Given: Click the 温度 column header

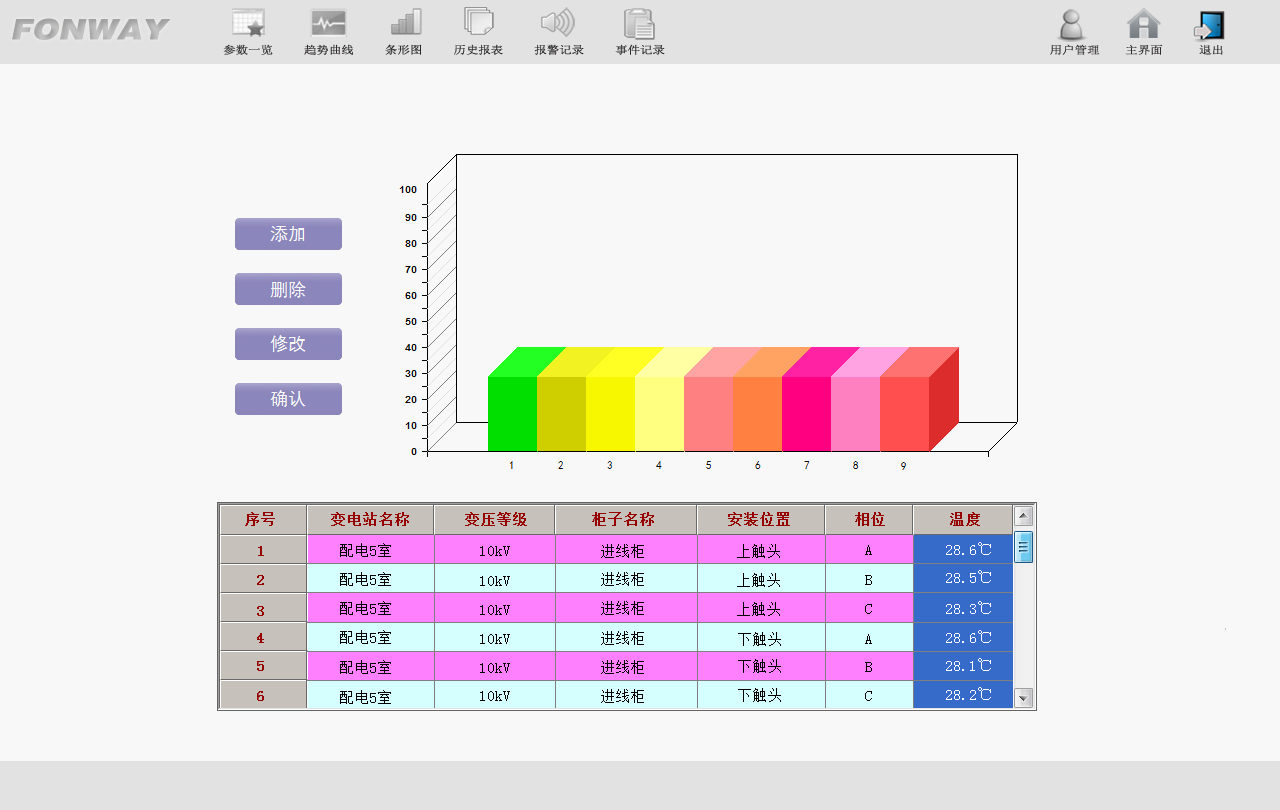Looking at the screenshot, I should [963, 520].
